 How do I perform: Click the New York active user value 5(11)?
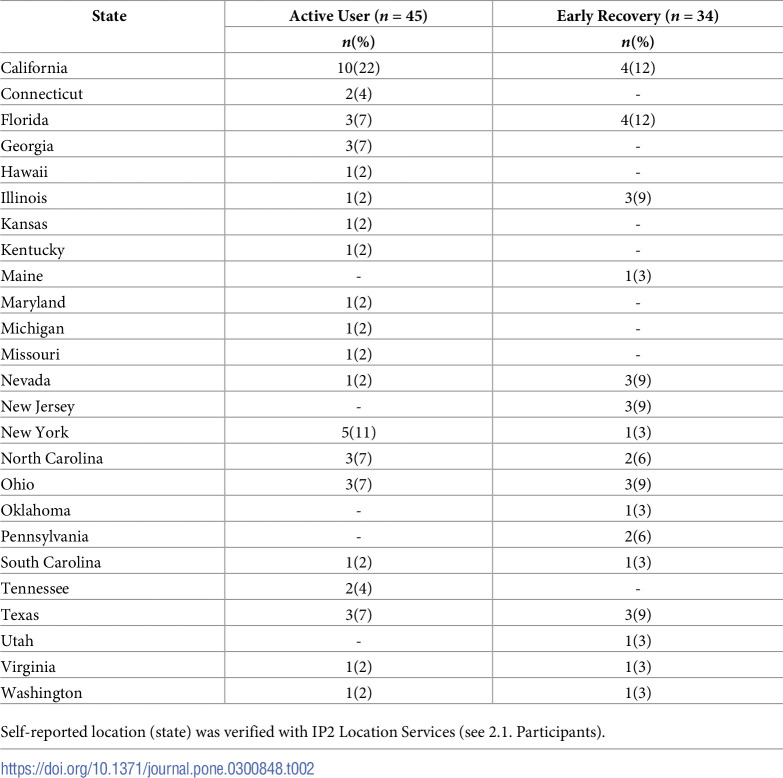point(358,432)
